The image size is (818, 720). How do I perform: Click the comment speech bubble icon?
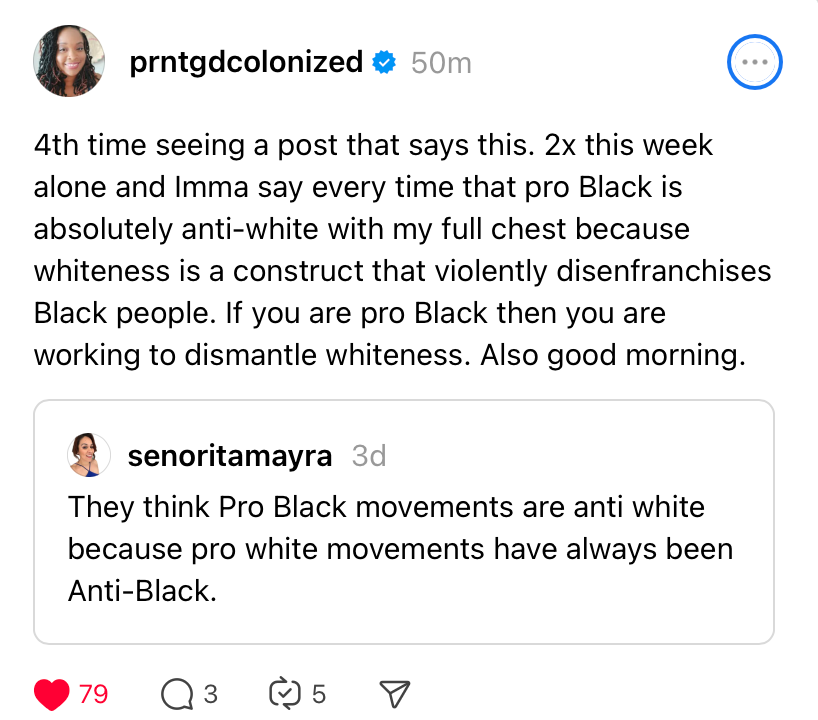[177, 694]
